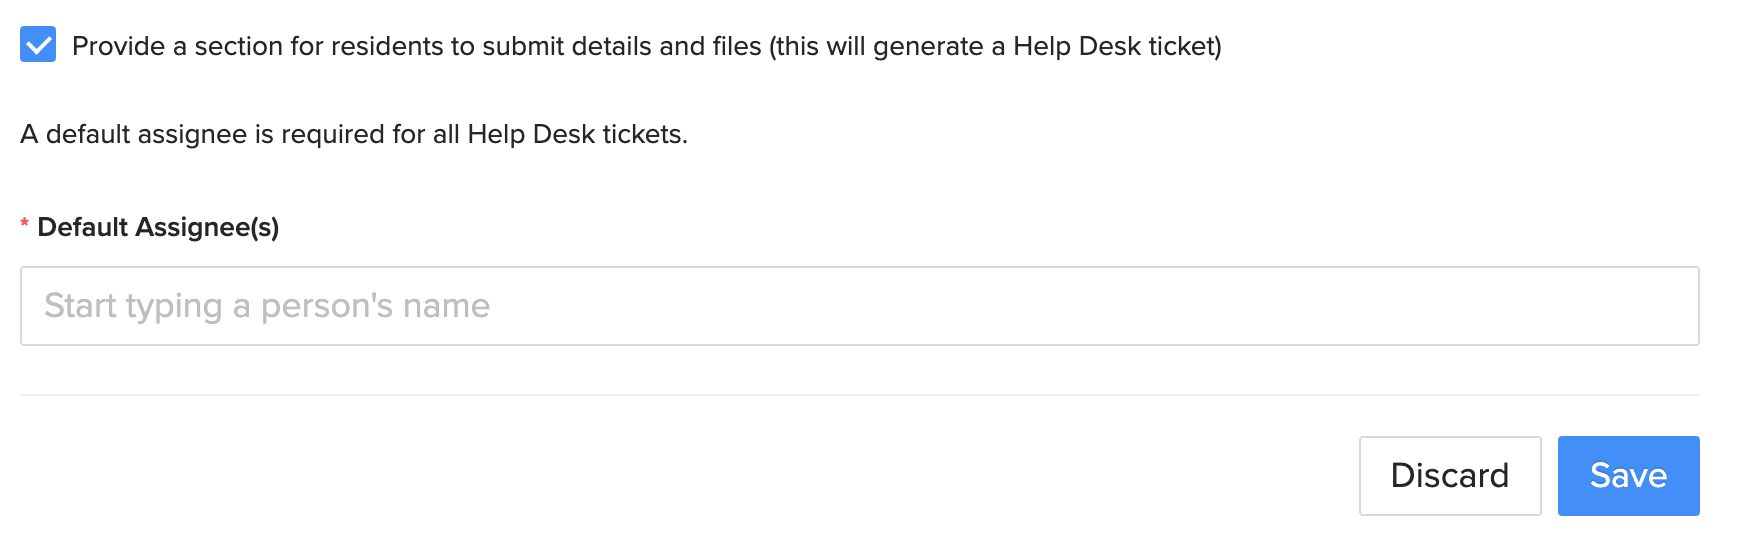Click the 'A default assignee is required' notice text

[354, 134]
